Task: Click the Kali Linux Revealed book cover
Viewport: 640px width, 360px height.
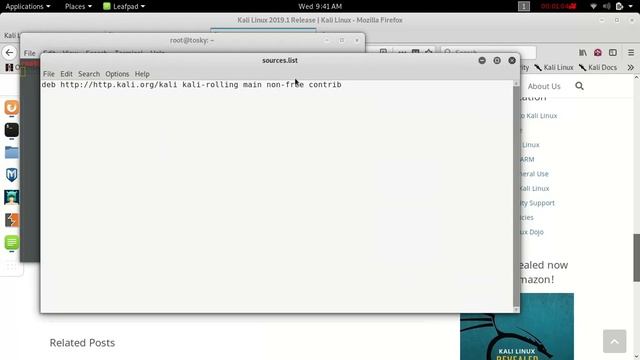Action: click(517, 326)
